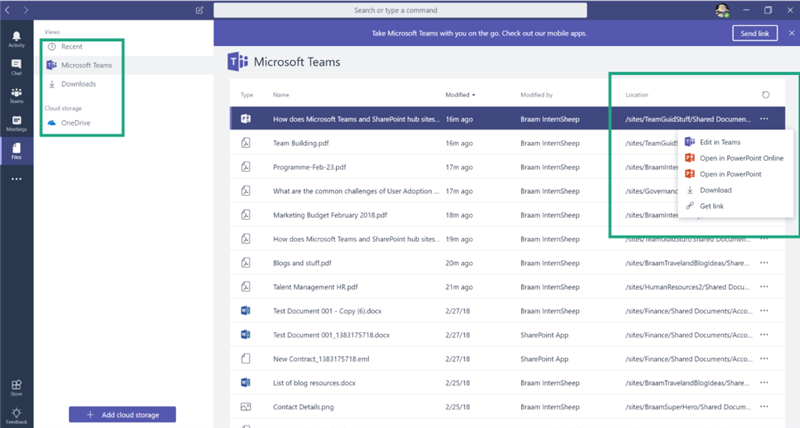Click the Send link button

[755, 33]
